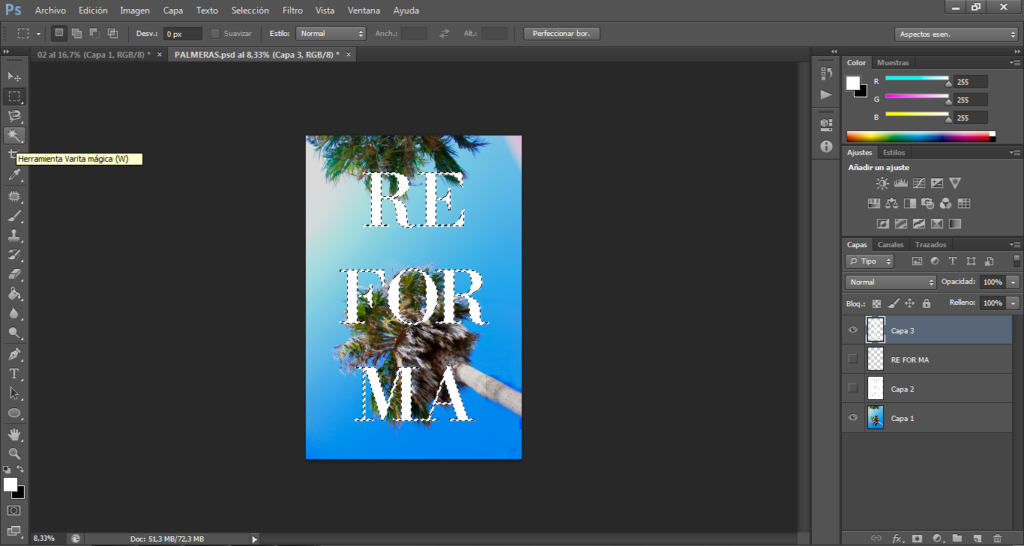
Task: Switch to the Trazados tab
Action: (931, 245)
